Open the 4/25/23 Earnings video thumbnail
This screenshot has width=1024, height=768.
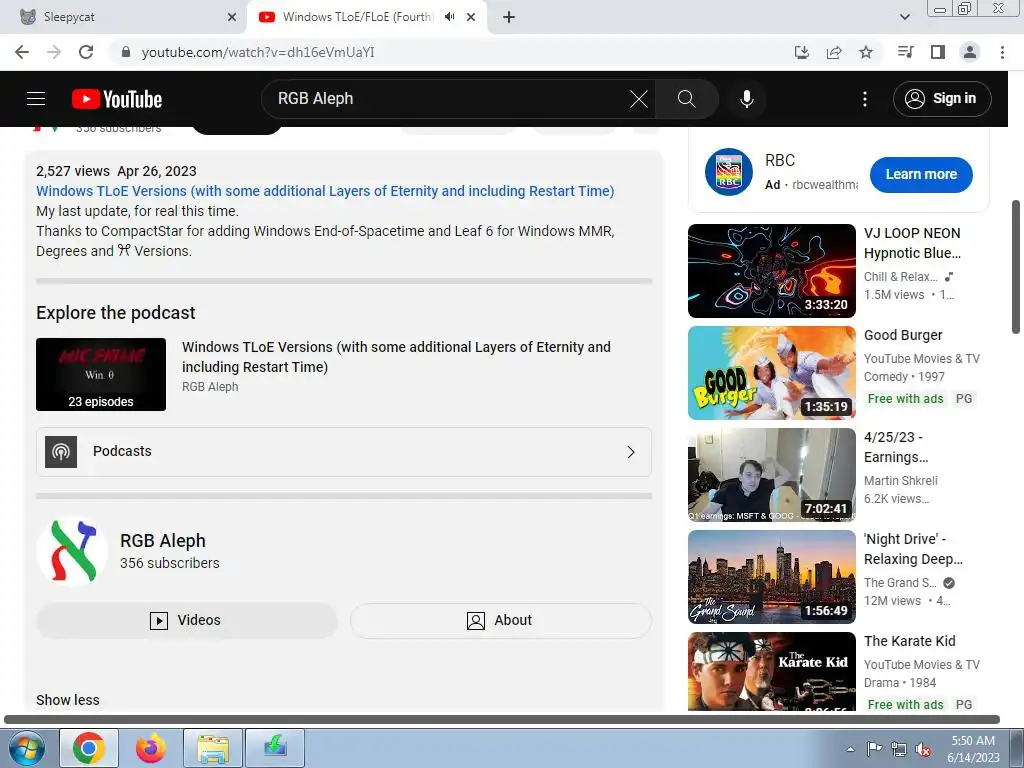pyautogui.click(x=771, y=475)
